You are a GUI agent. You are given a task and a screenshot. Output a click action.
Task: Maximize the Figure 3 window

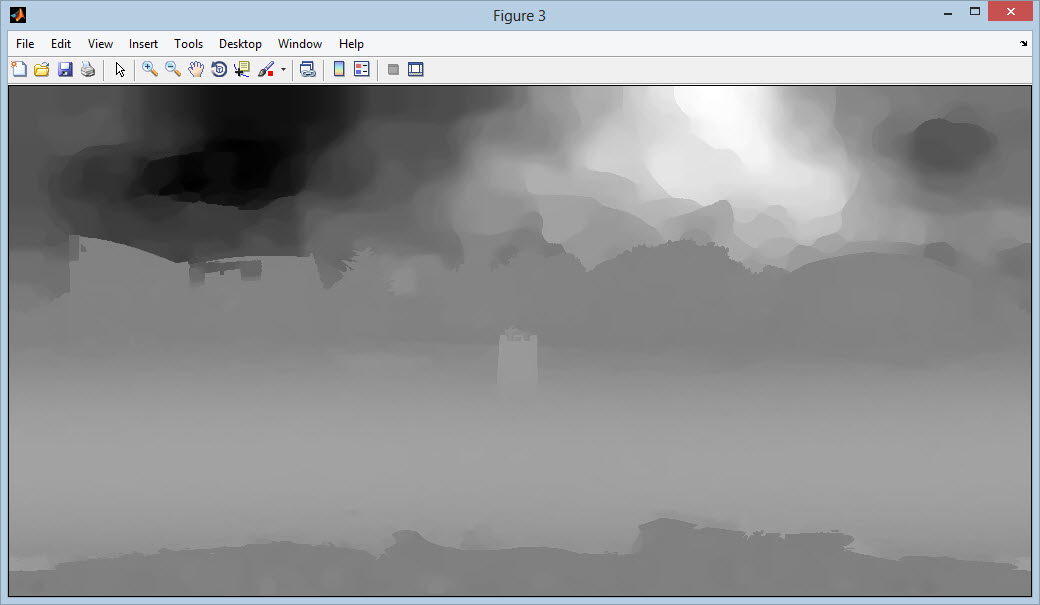pyautogui.click(x=975, y=11)
